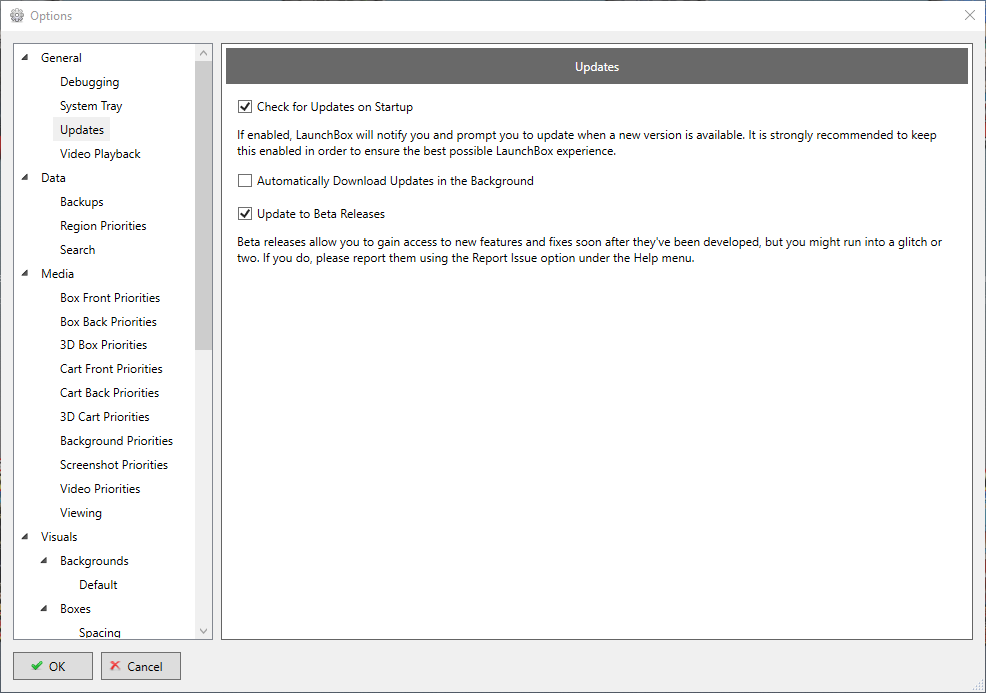Enable Check for Updates on Startup checkbox
986x693 pixels.
pyautogui.click(x=245, y=107)
